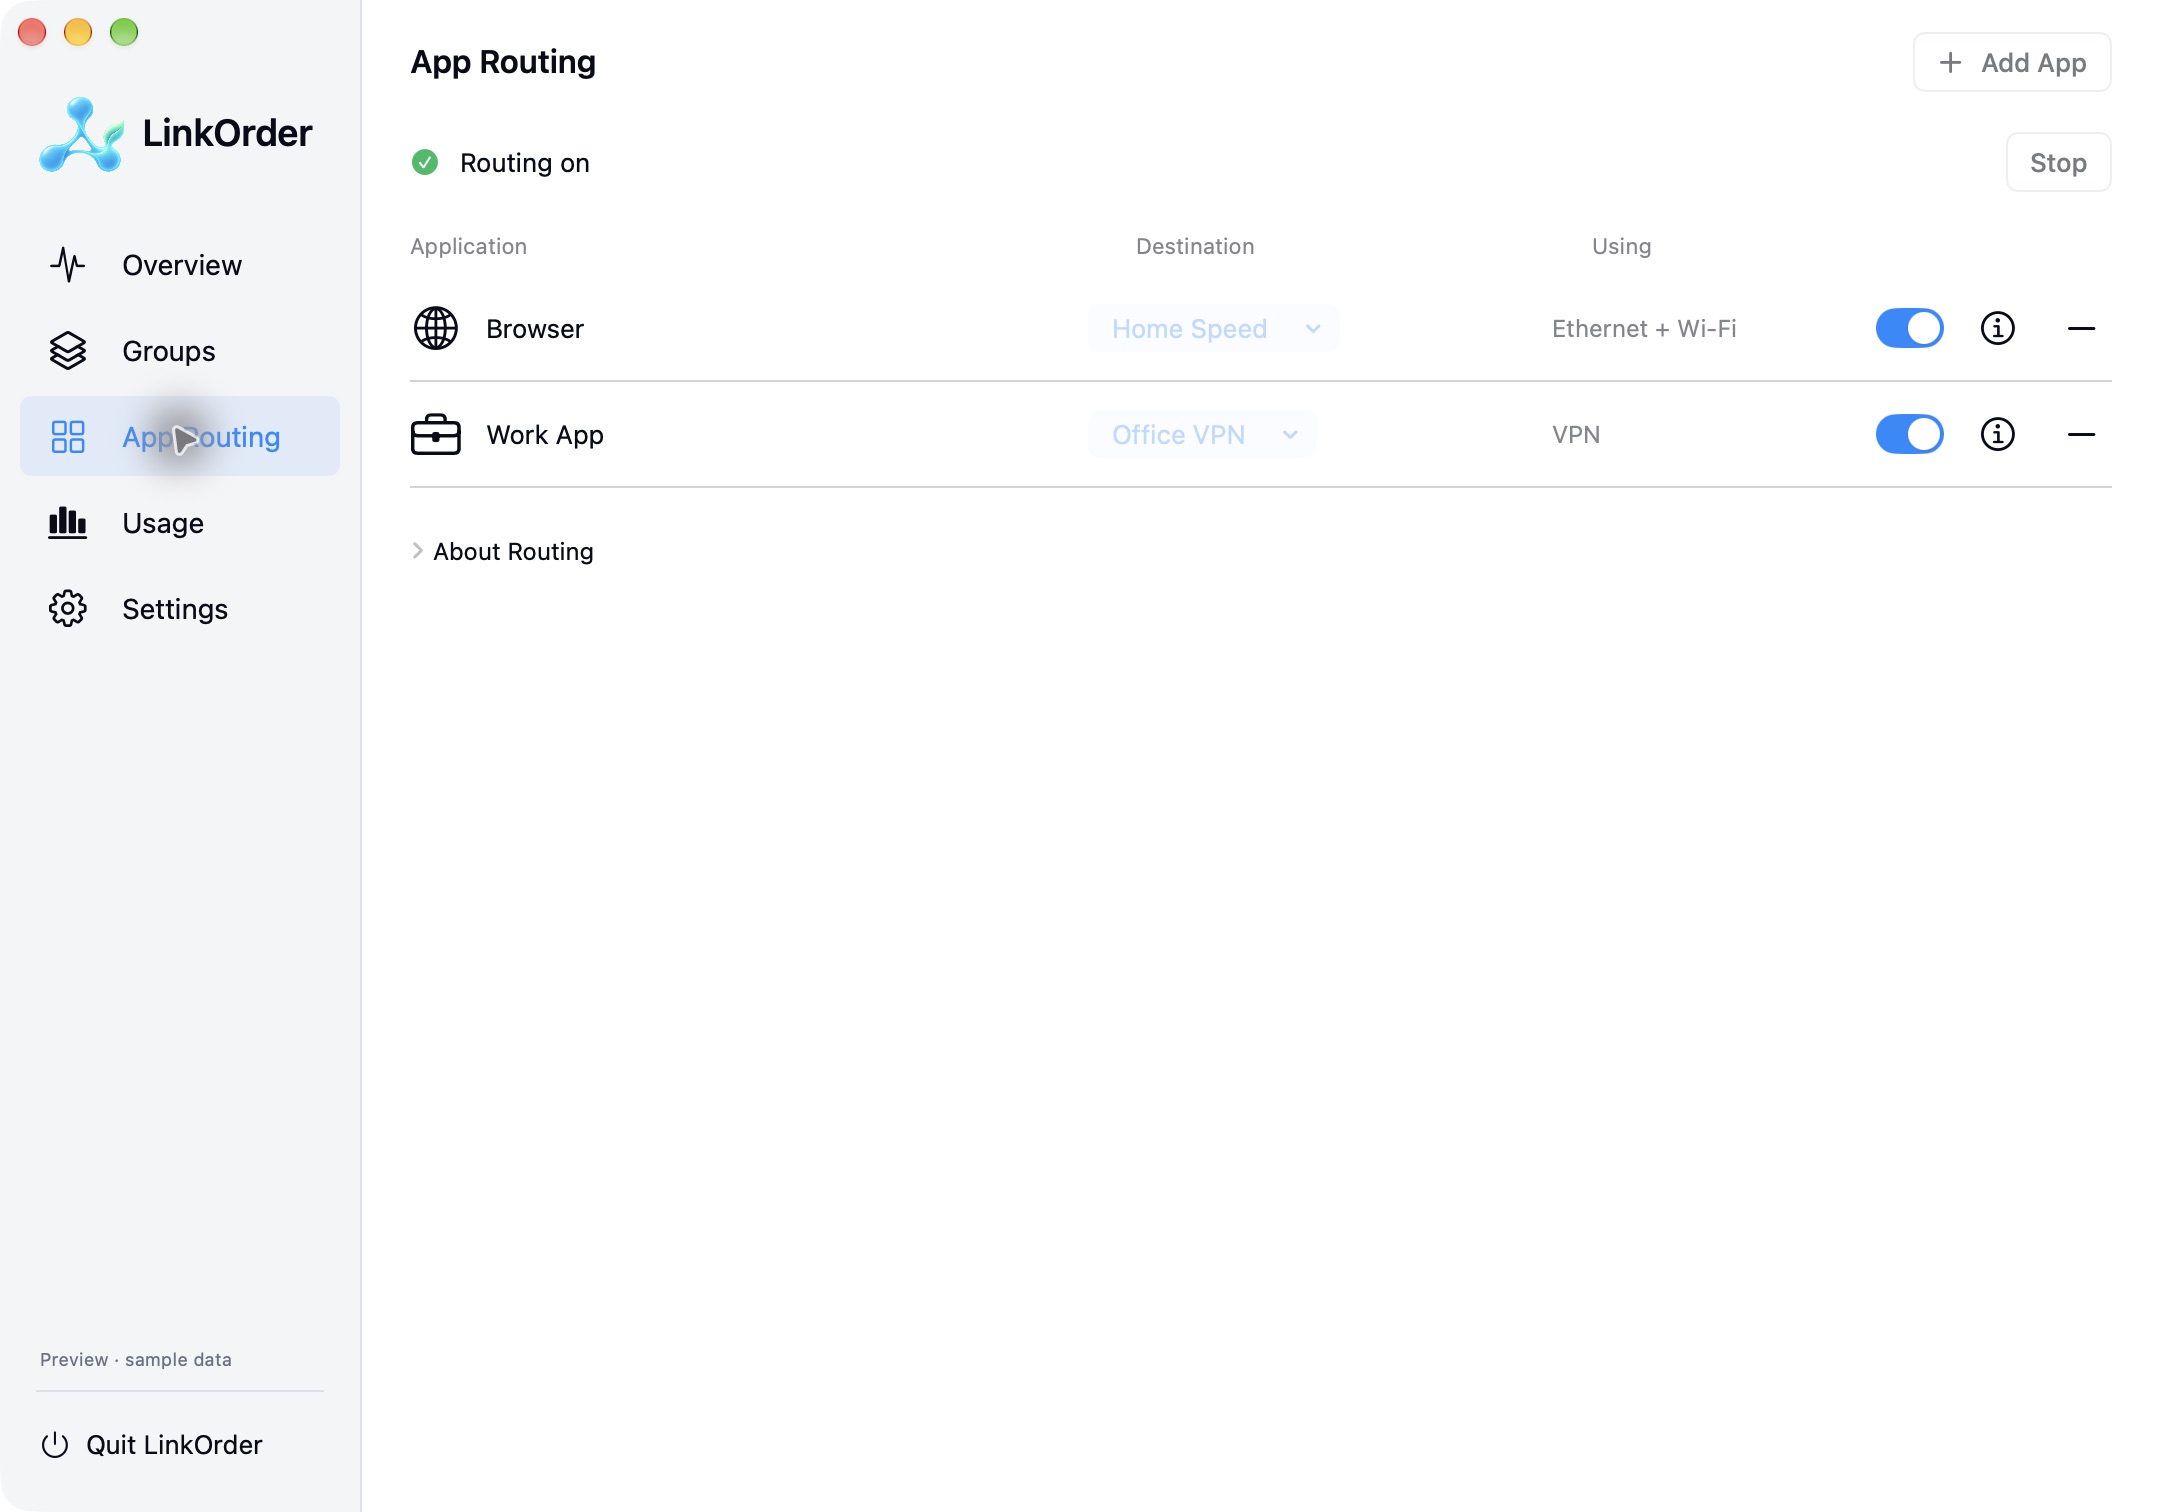Click the Groups layers icon

pyautogui.click(x=68, y=351)
